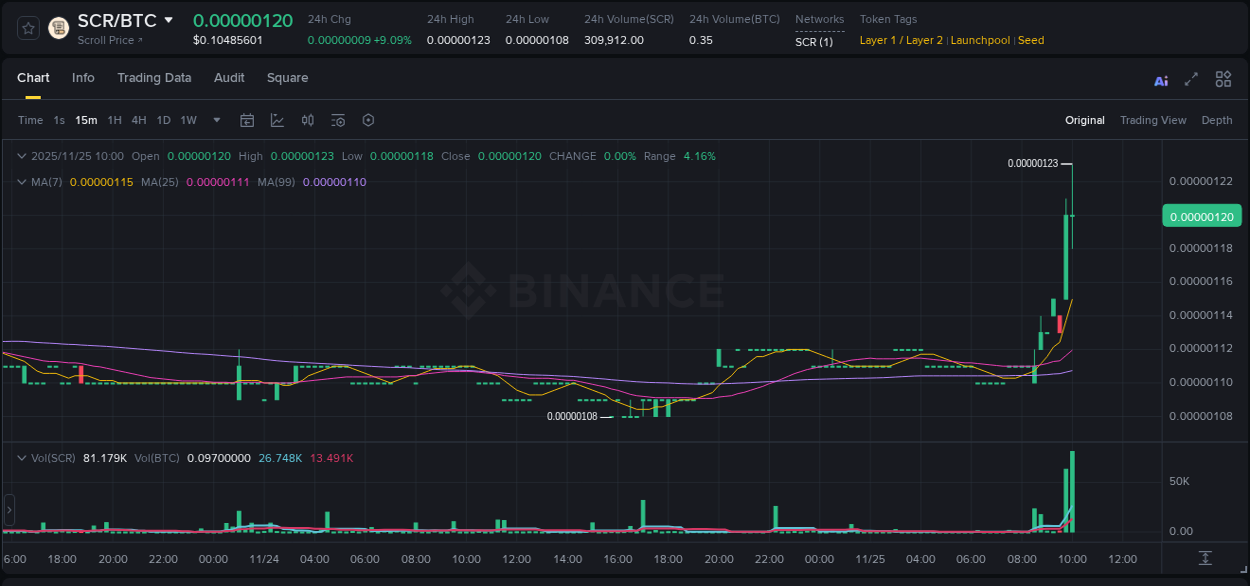Click the highlighted 0.00000120 price label
1250x586 pixels.
(1202, 215)
